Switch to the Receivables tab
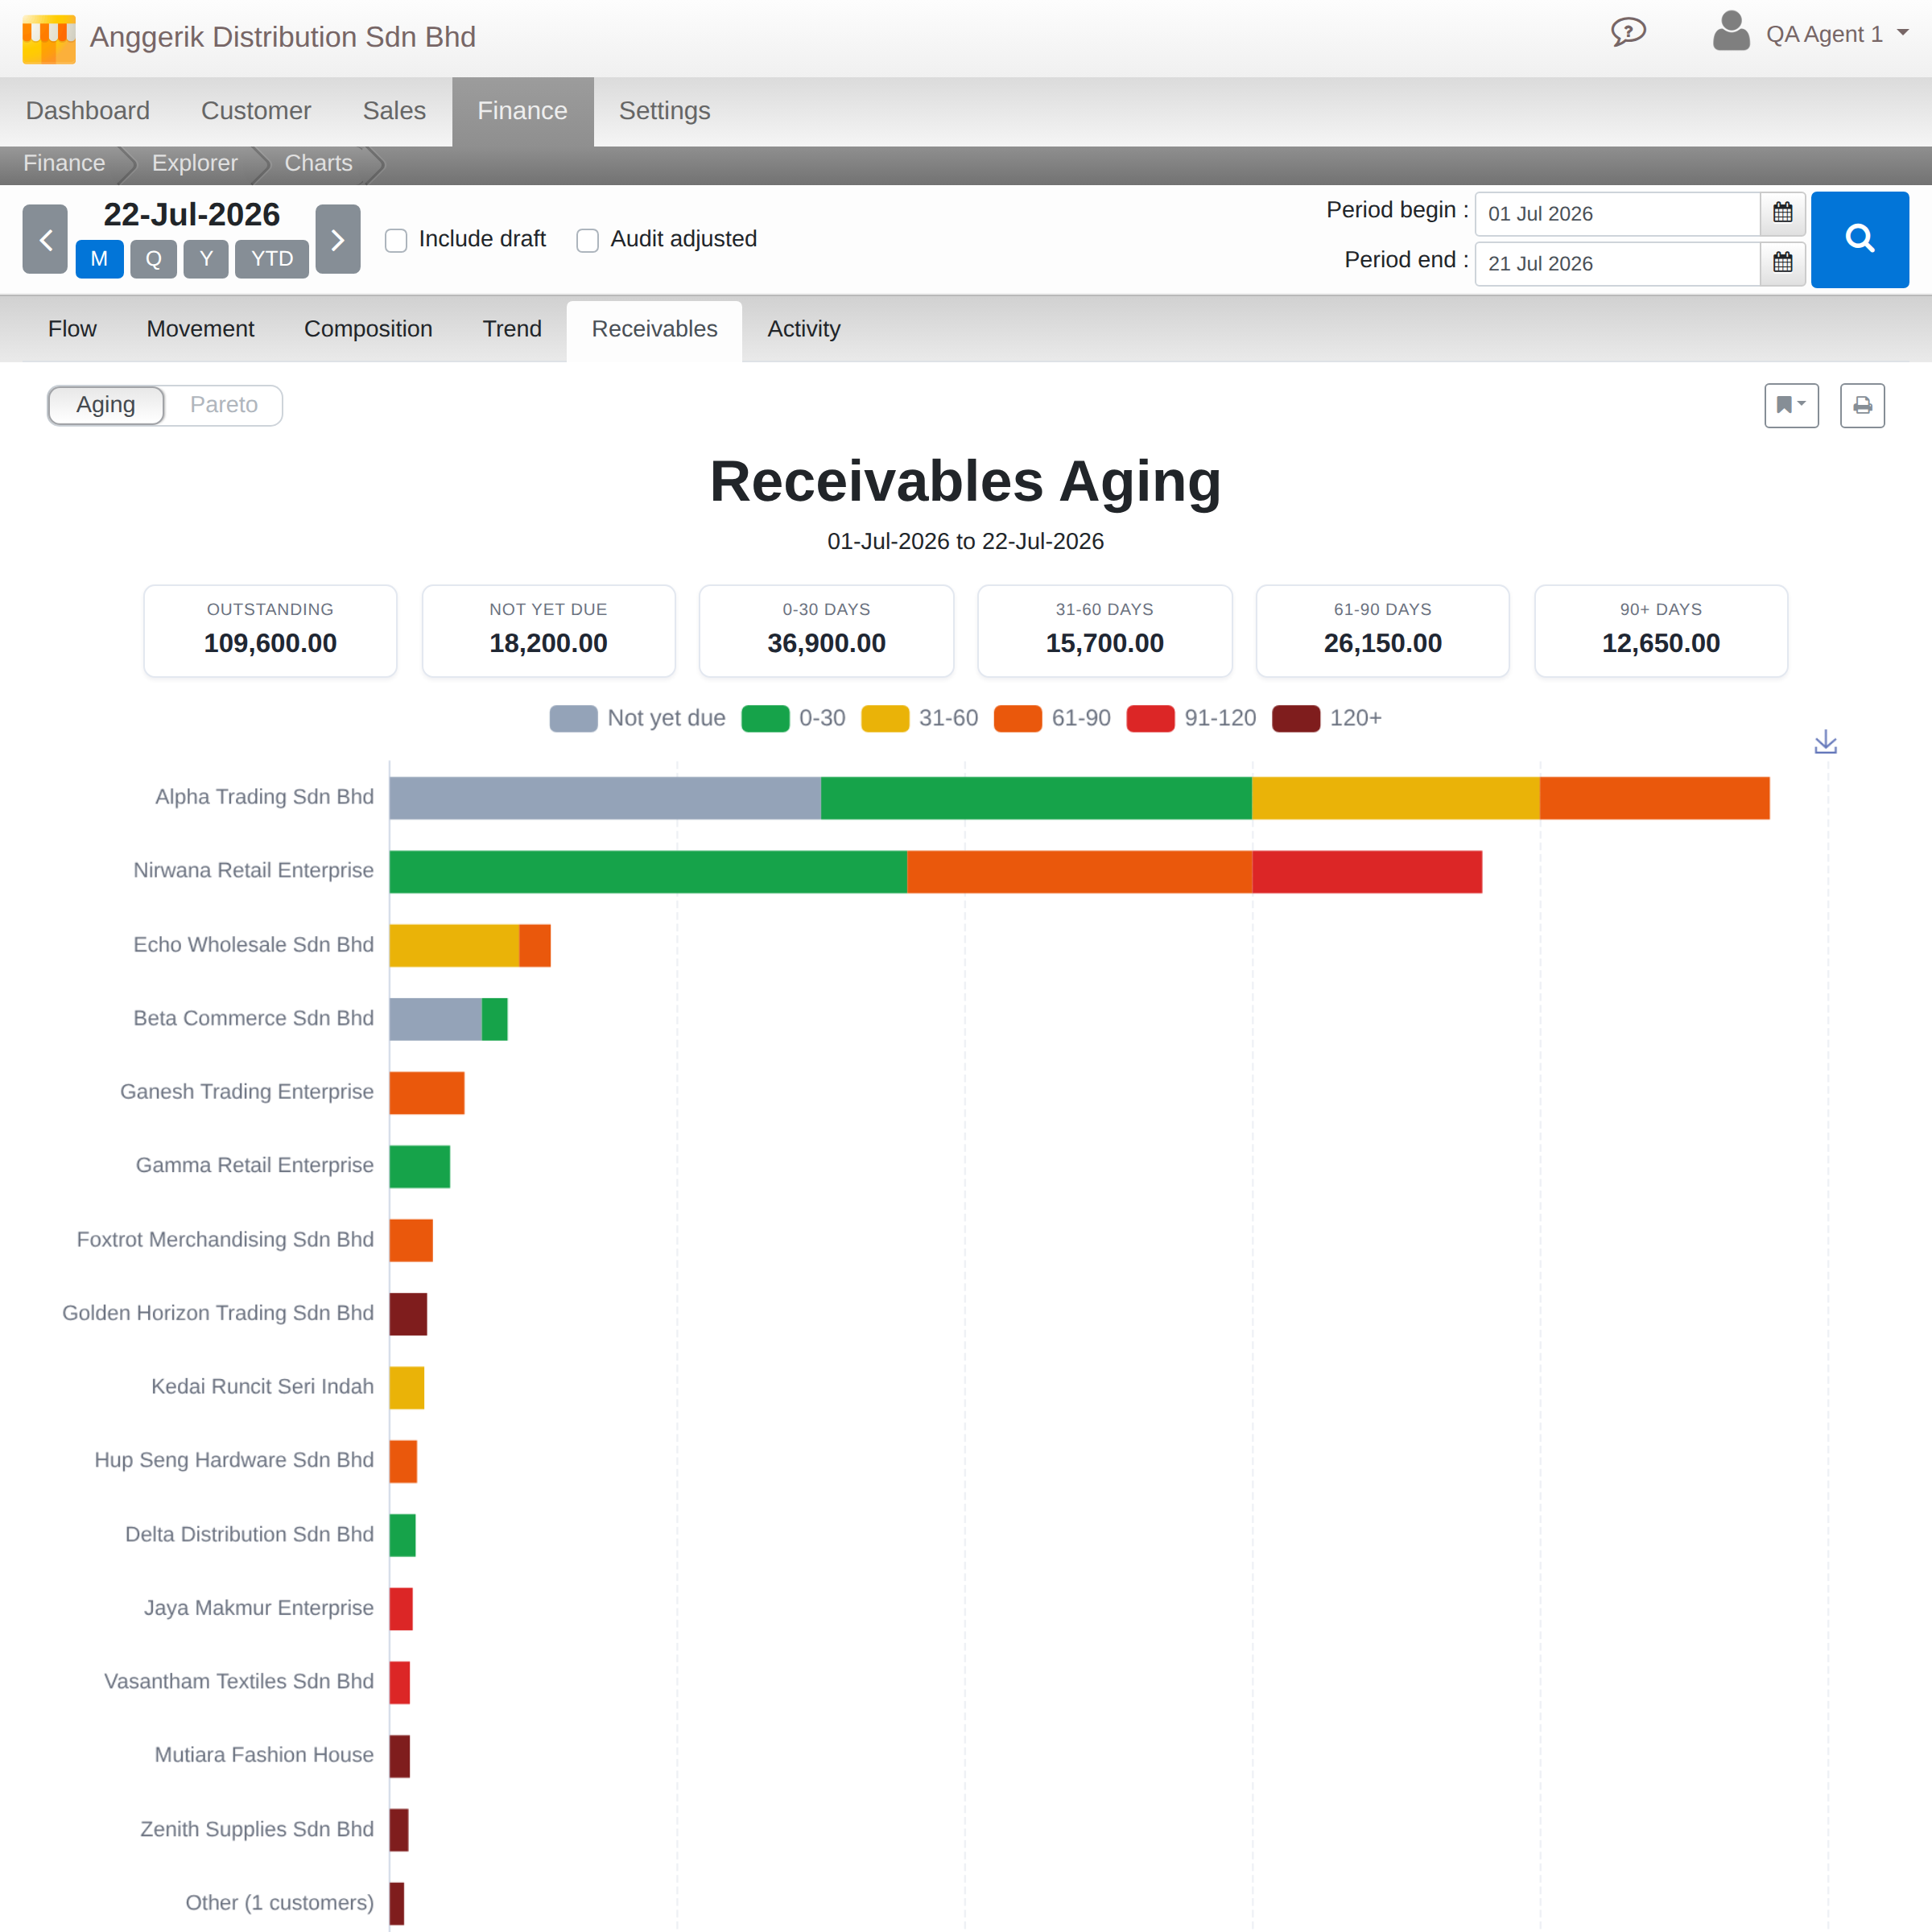 click(x=654, y=329)
